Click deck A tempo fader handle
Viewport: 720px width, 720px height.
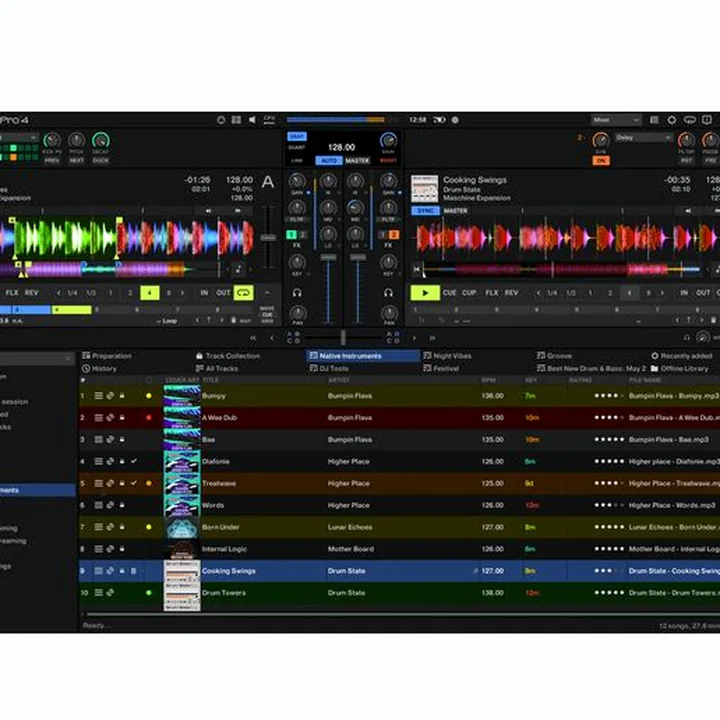(268, 238)
